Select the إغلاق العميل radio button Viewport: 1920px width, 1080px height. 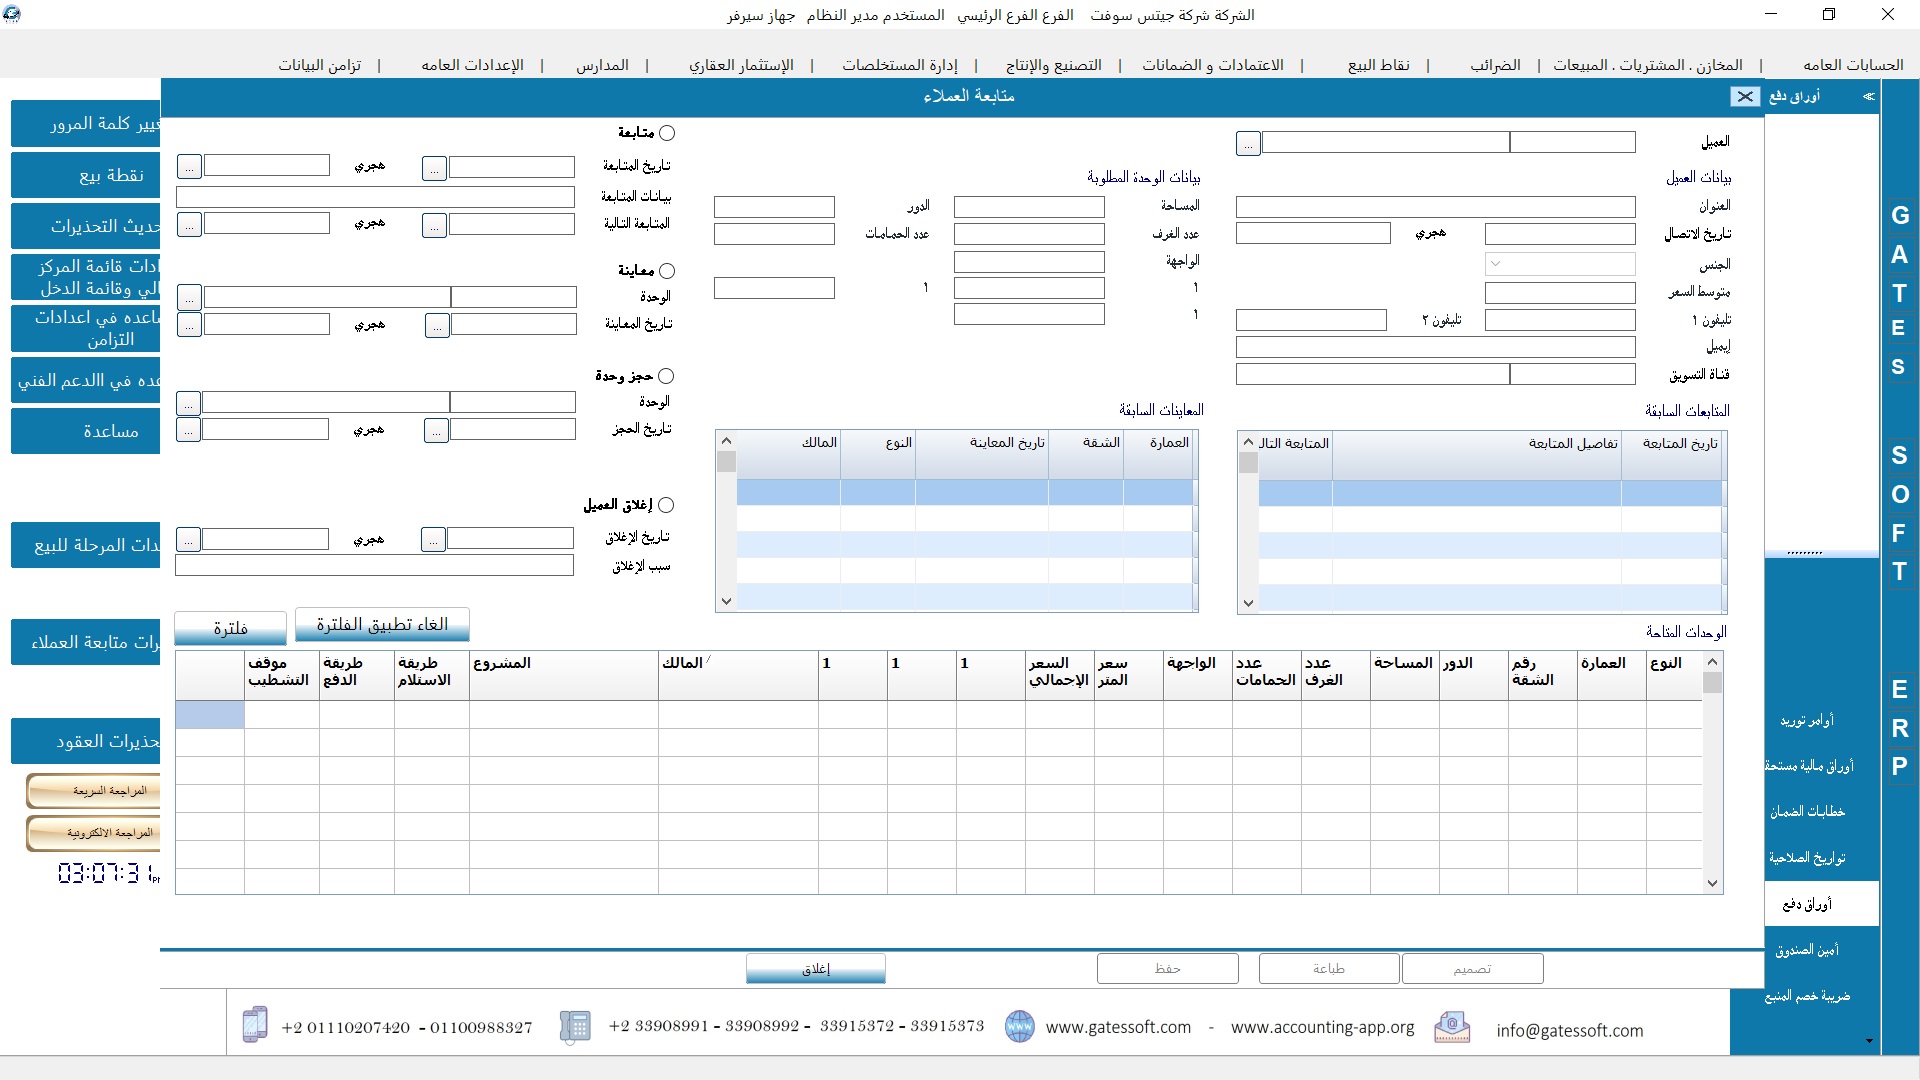(666, 505)
